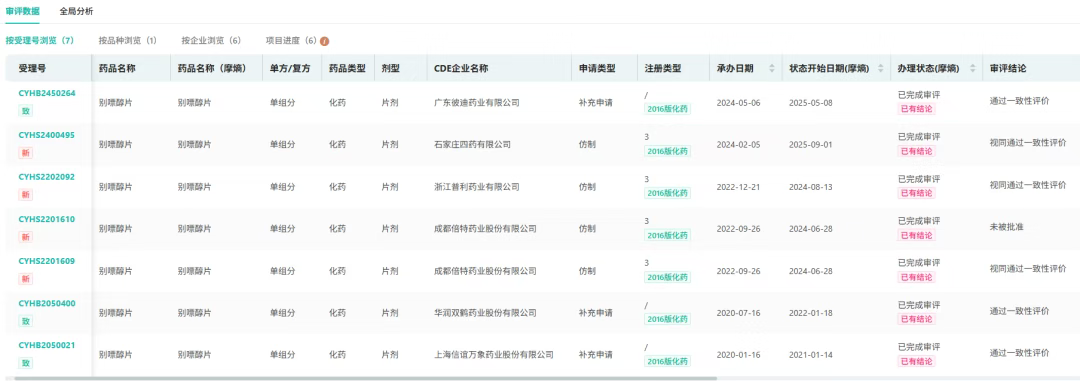The image size is (1080, 381).
Task: Select company 华润双鹤药业股份有限公司
Action: tap(485, 313)
